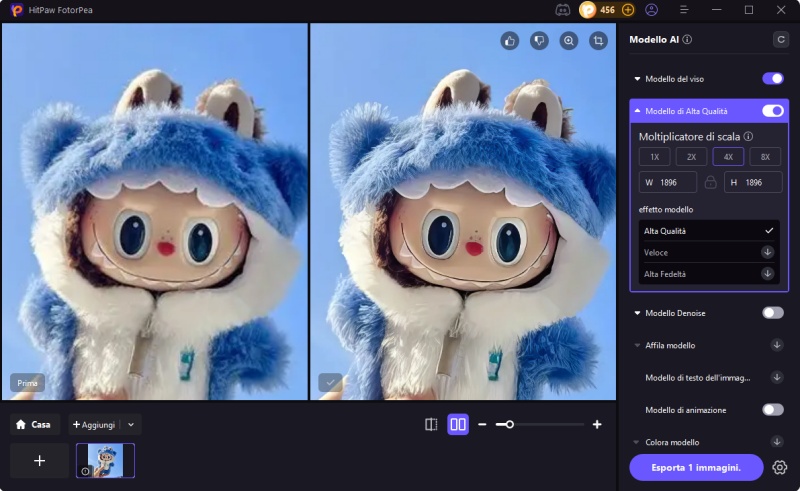Image resolution: width=800 pixels, height=491 pixels.
Task: Open the magnifier zoom tool
Action: pyautogui.click(x=569, y=41)
